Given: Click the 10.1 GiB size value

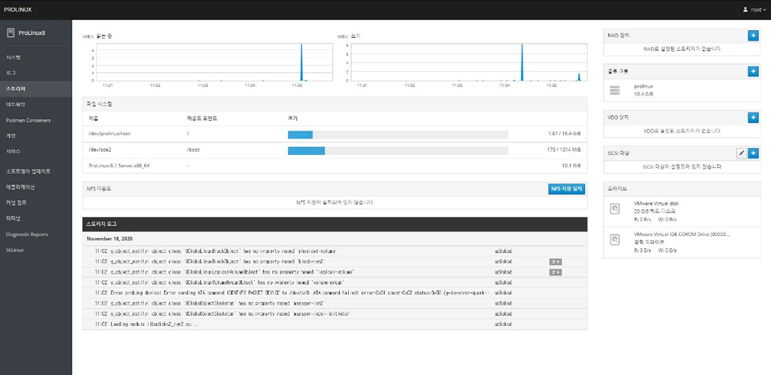Looking at the screenshot, I should (571, 166).
